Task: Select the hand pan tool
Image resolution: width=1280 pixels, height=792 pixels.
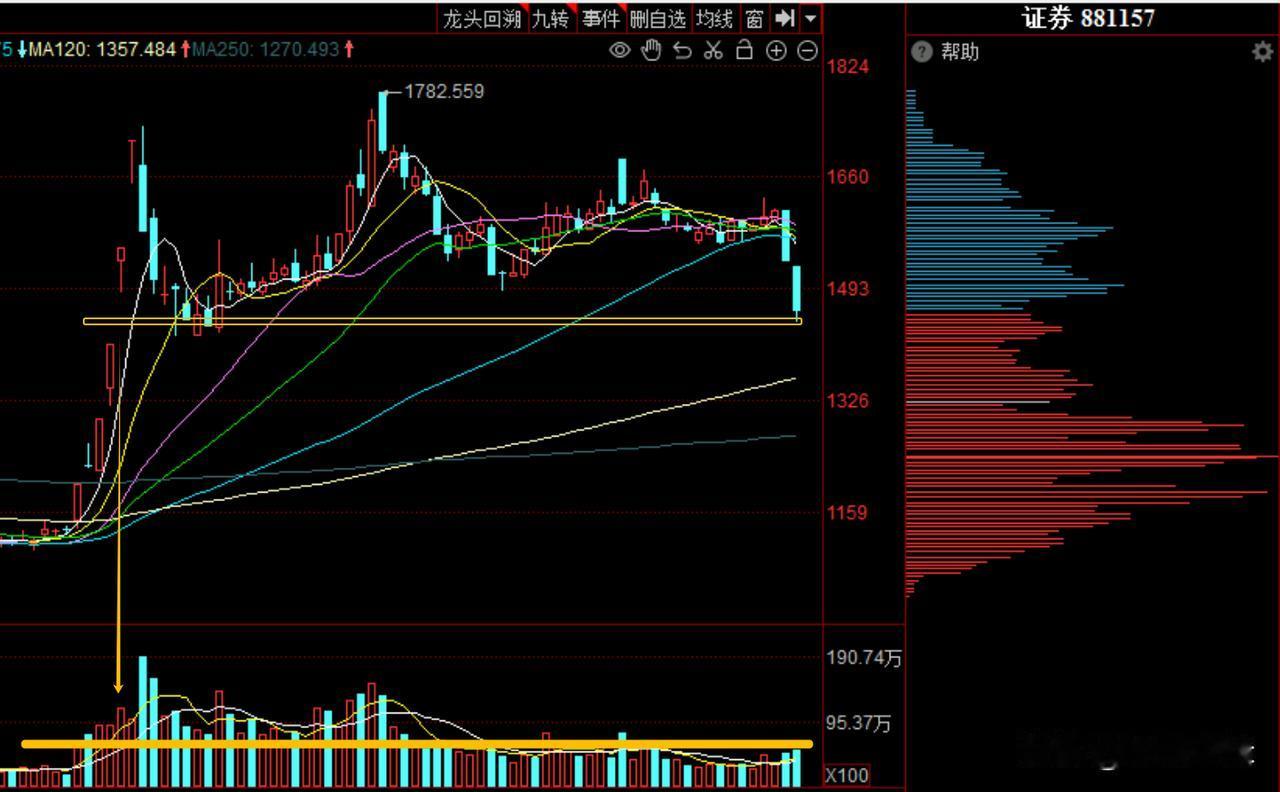Action: (x=652, y=50)
